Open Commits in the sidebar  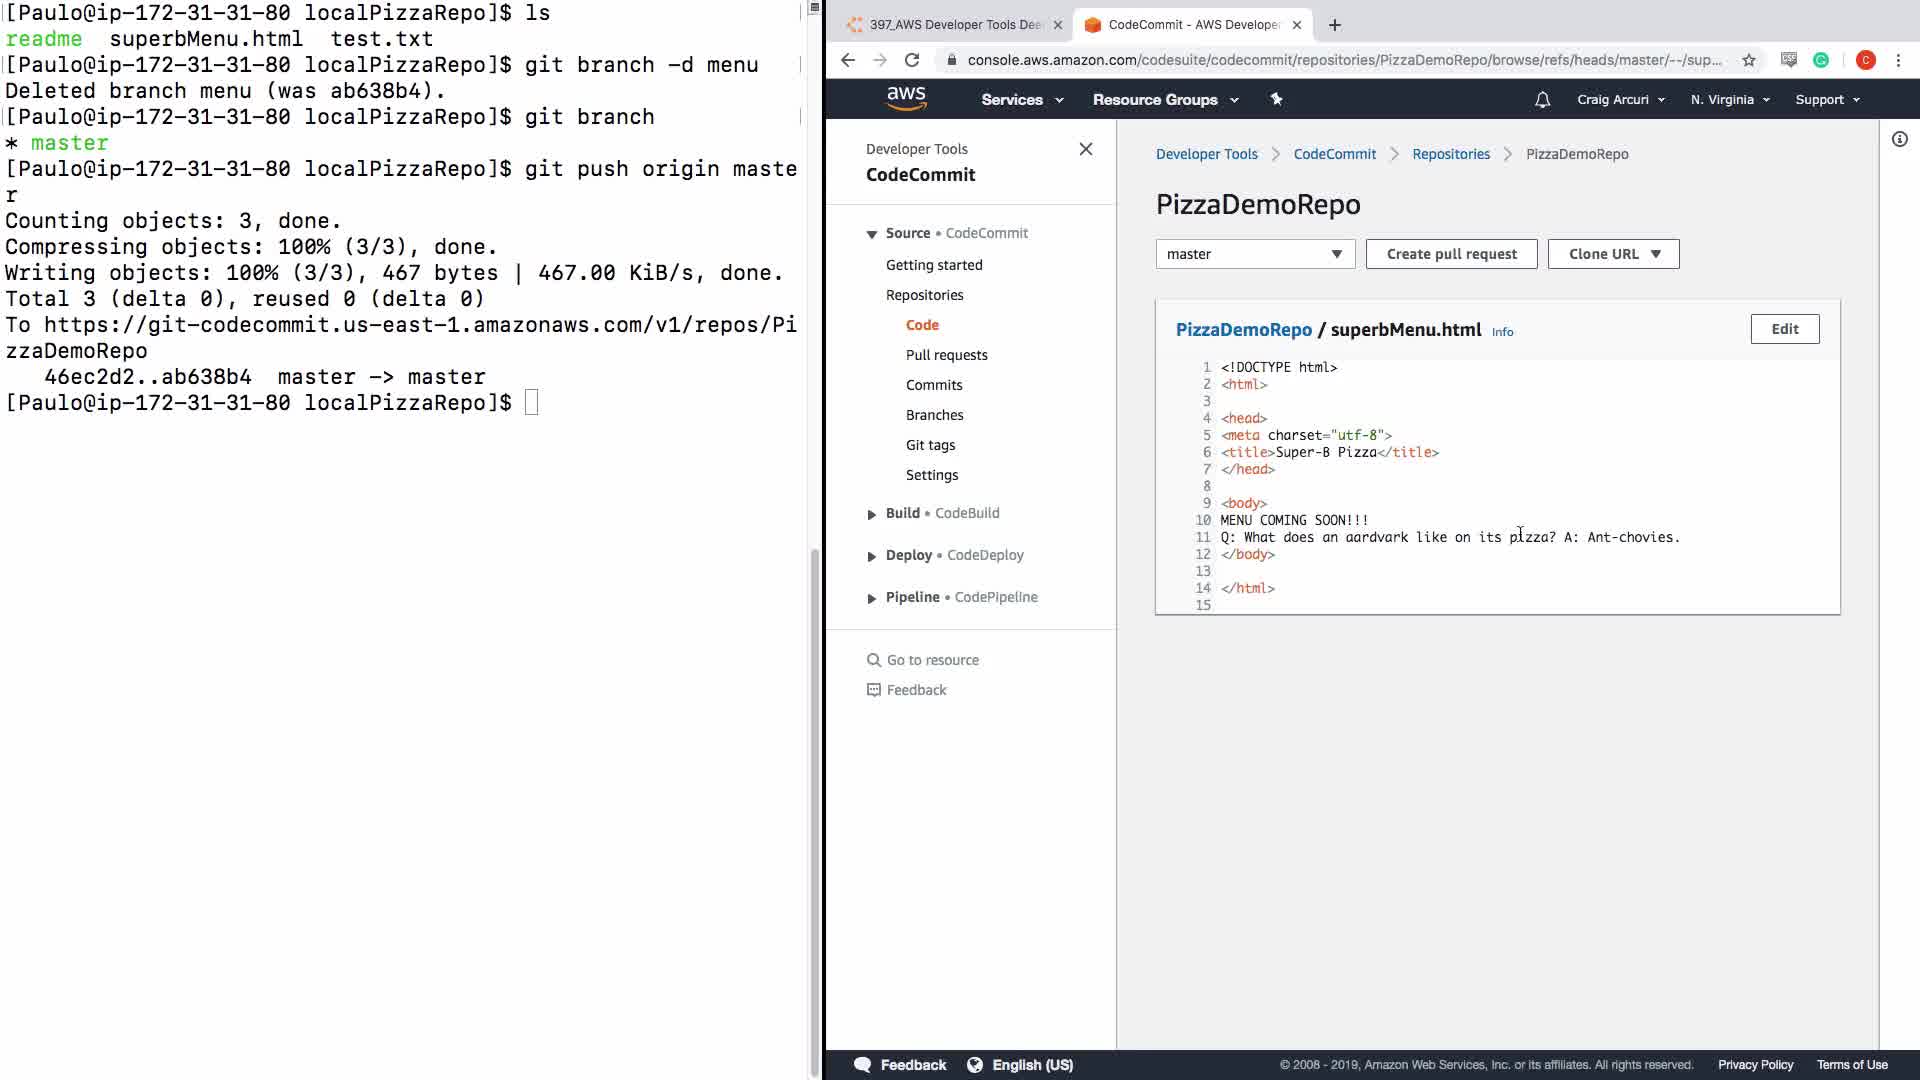point(934,385)
